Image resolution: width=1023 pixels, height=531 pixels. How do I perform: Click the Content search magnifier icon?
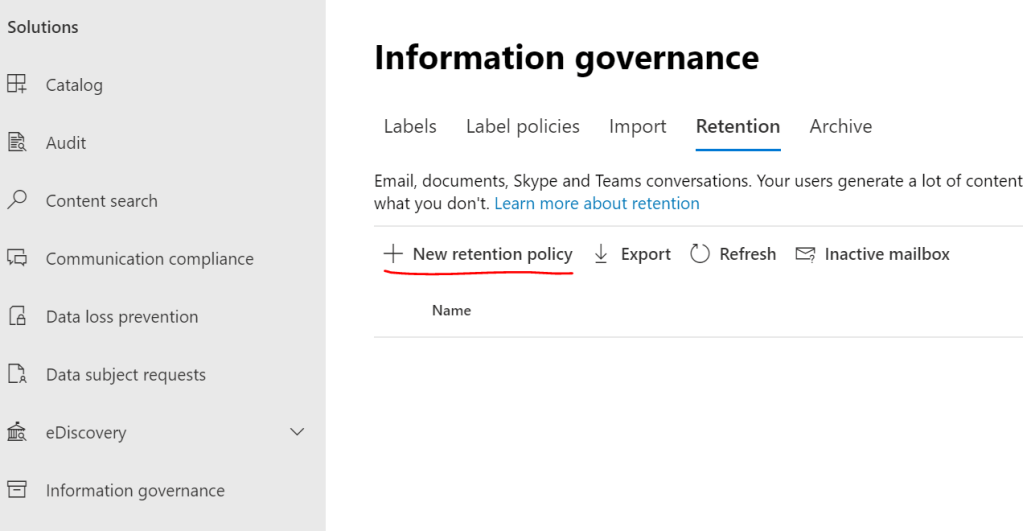point(17,201)
